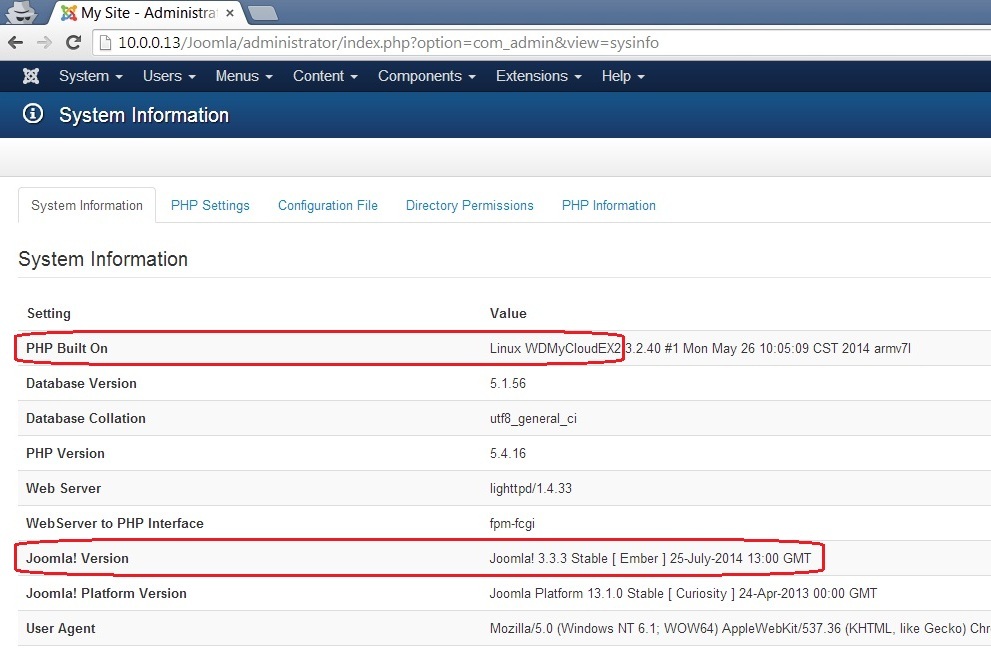991x649 pixels.
Task: Click the page icon in the address bar
Action: click(x=106, y=42)
